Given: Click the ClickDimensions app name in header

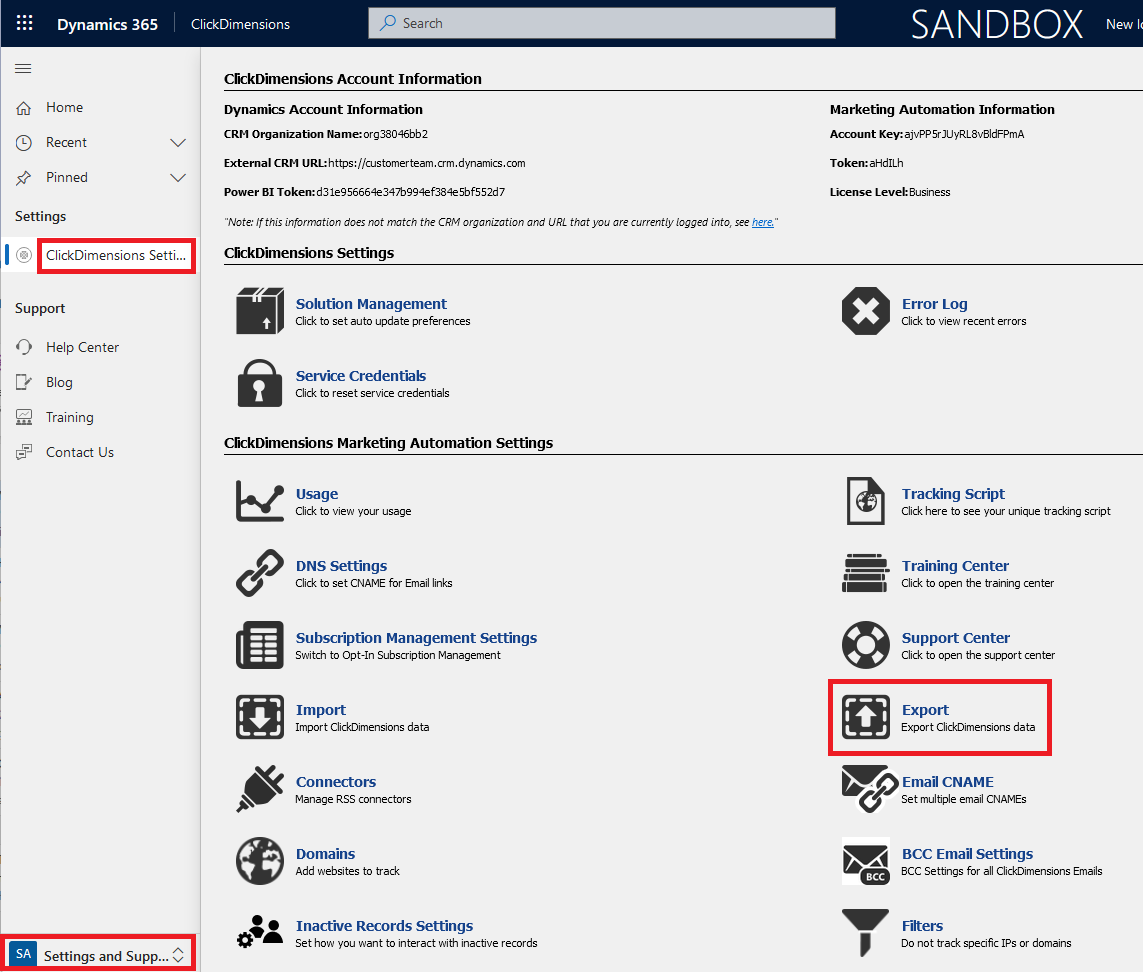Looking at the screenshot, I should coord(241,24).
